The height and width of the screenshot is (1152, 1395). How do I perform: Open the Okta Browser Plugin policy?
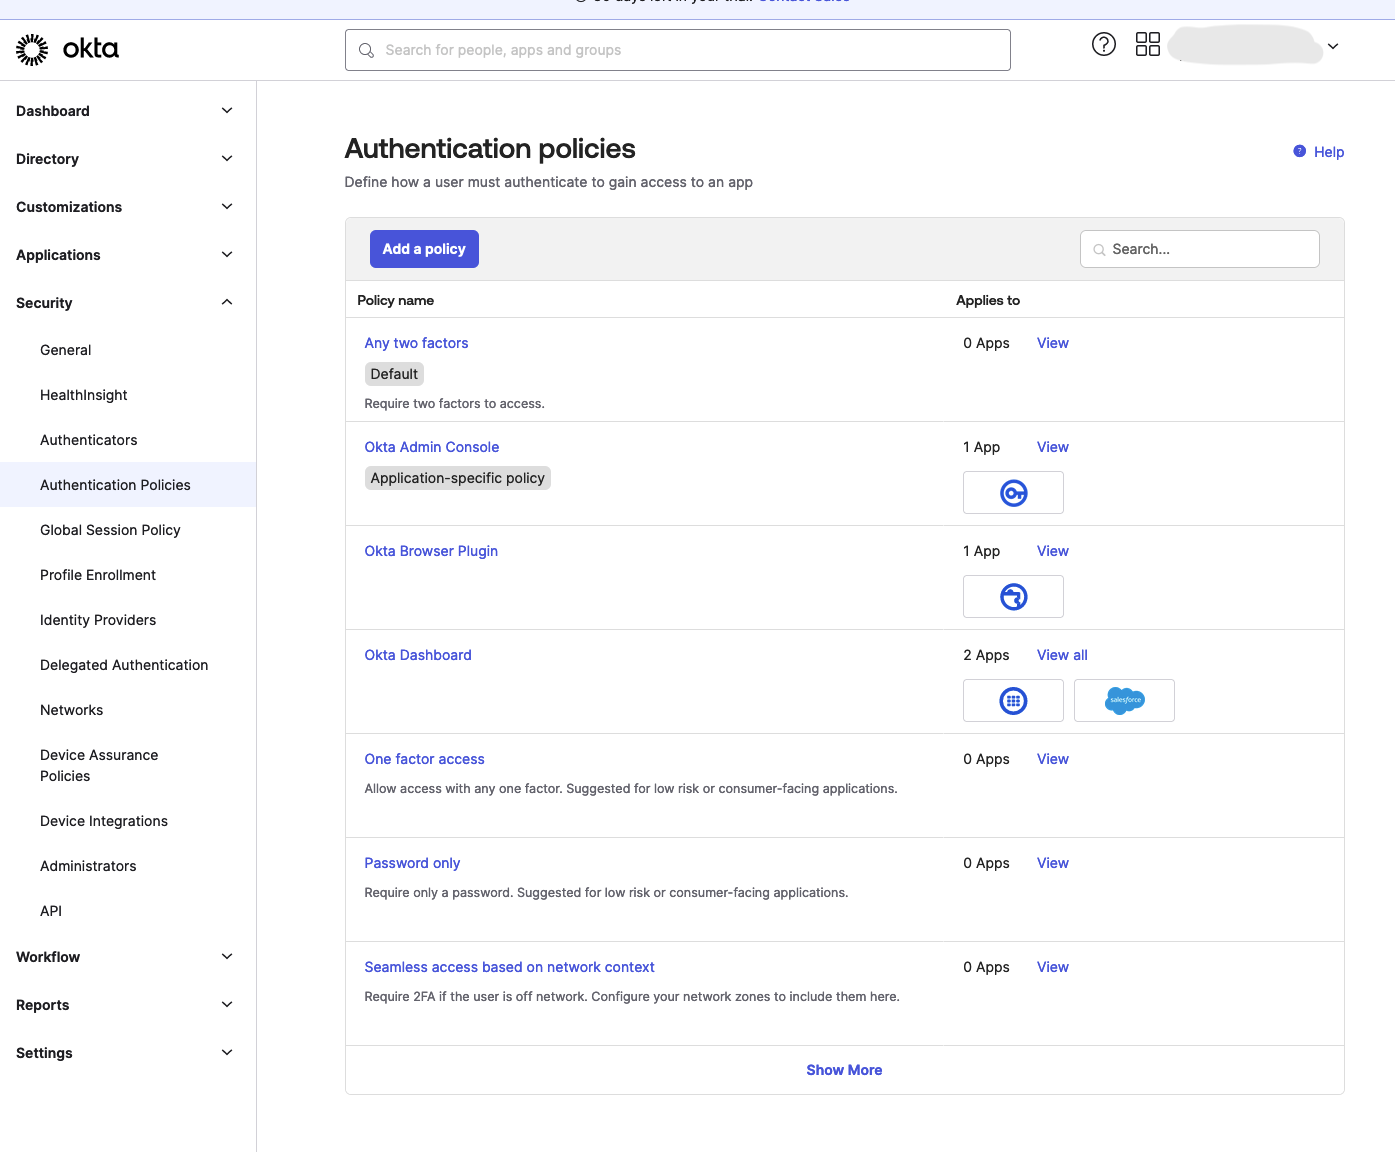(x=431, y=551)
